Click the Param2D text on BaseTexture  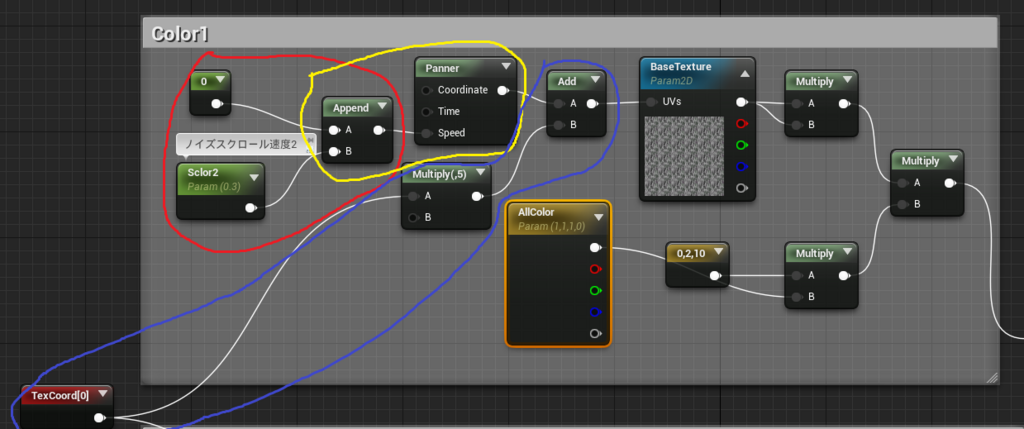(673, 81)
